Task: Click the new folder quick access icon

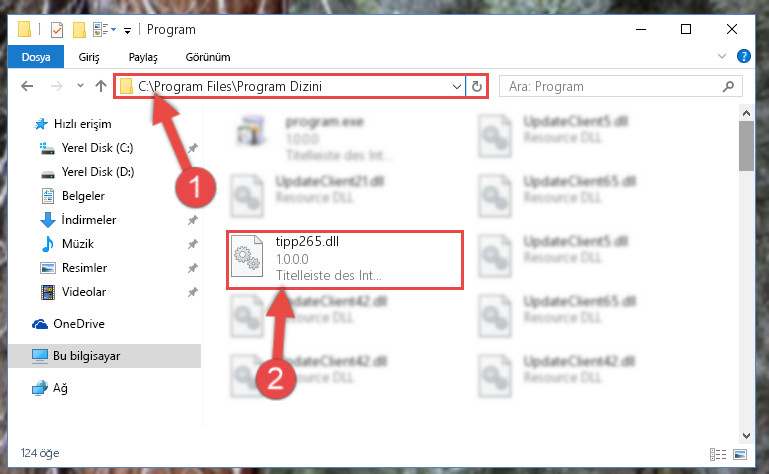Action: [79, 30]
